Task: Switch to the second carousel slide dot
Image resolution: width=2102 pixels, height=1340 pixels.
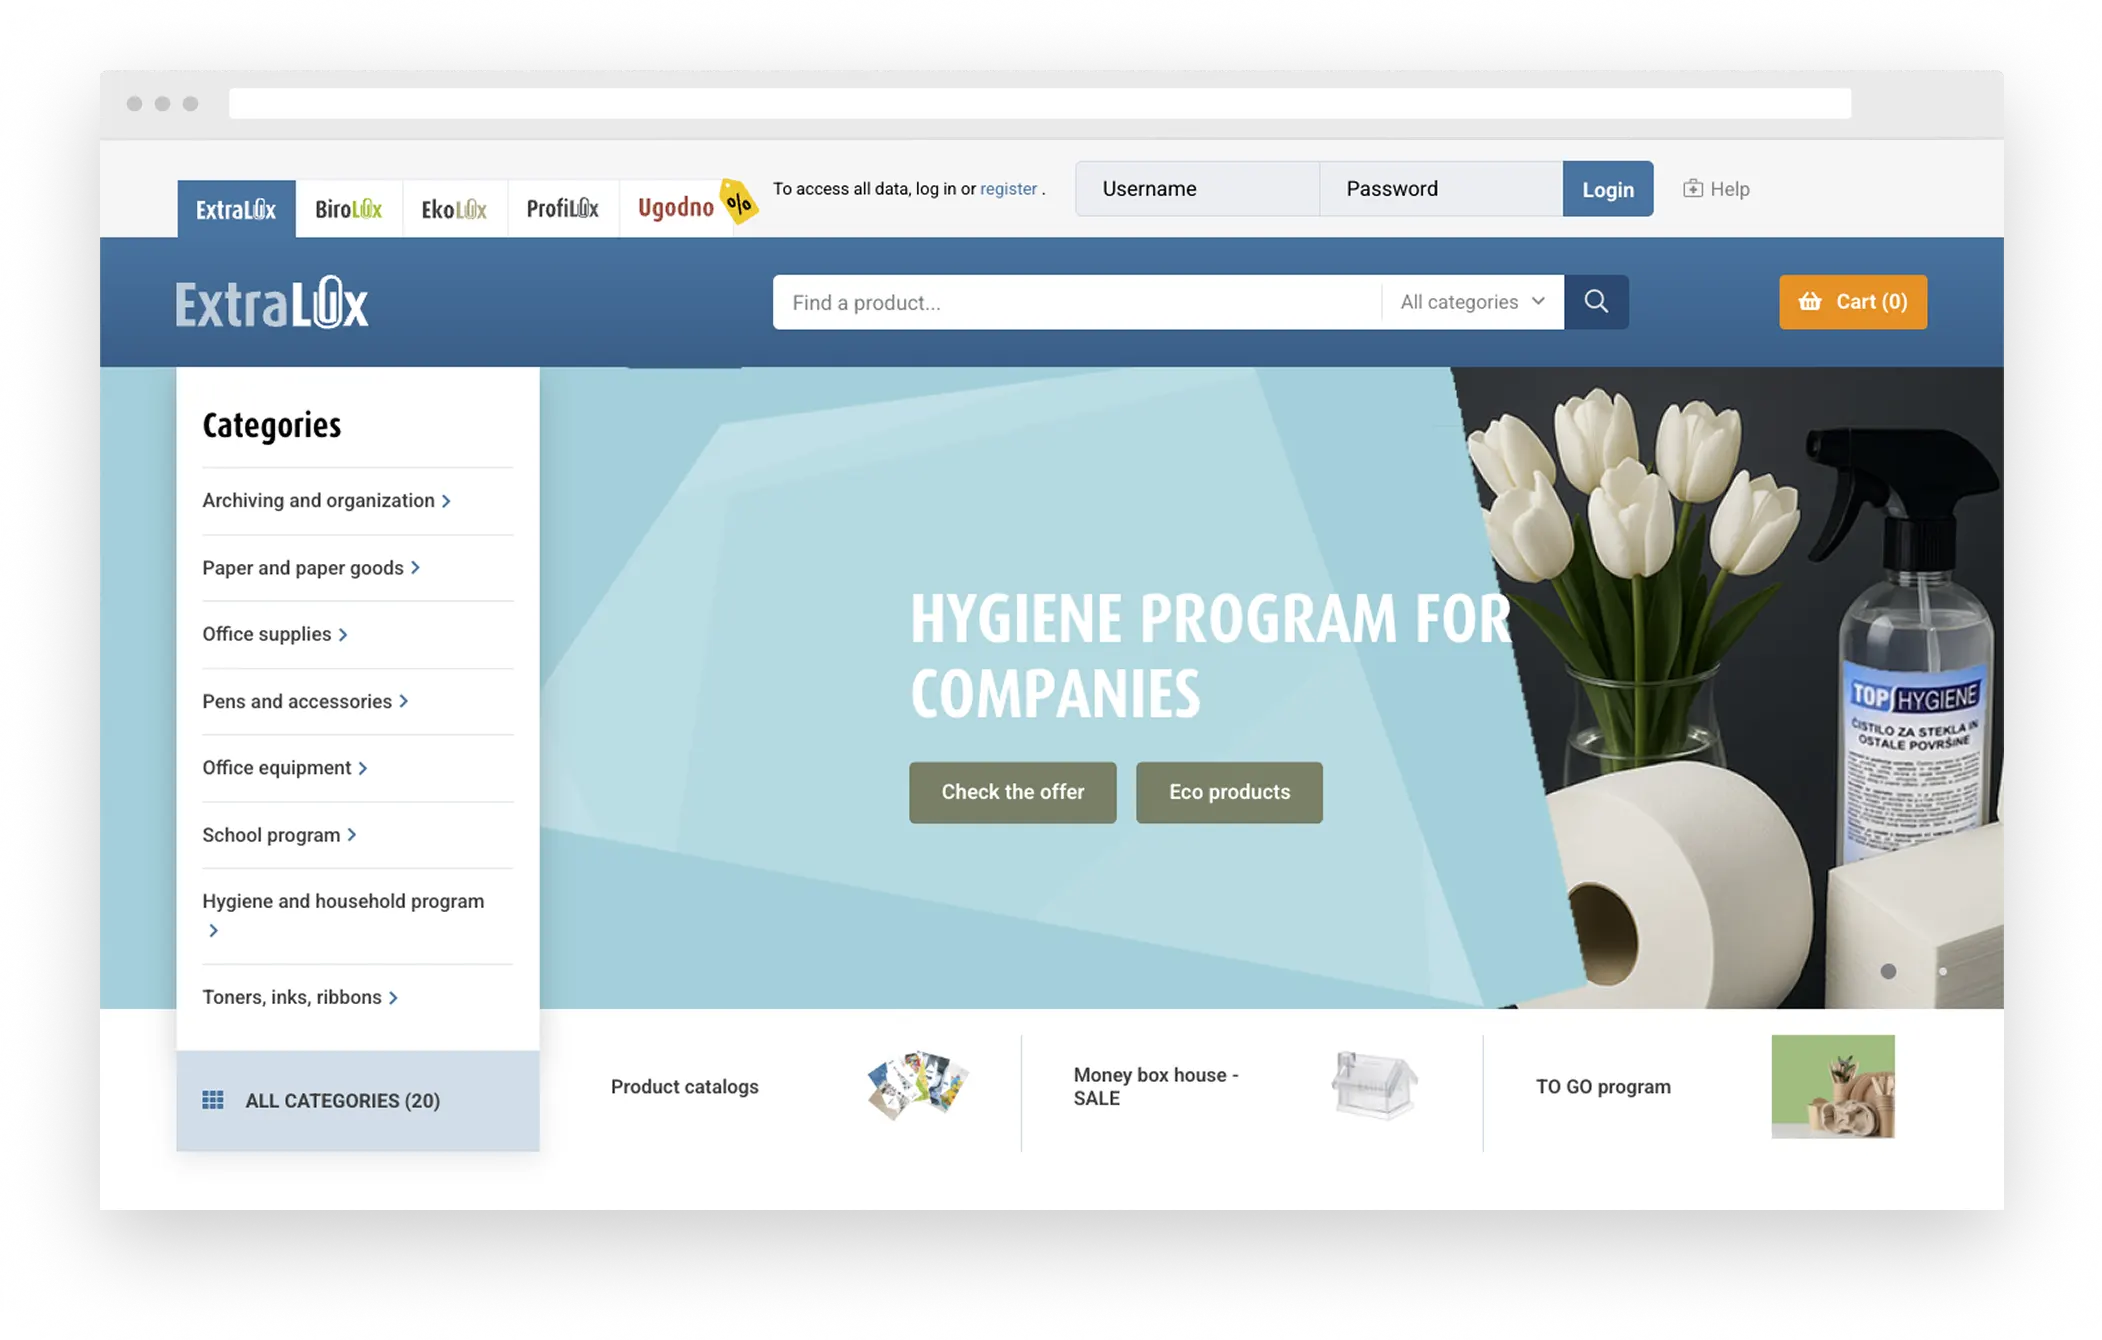Action: point(1942,971)
